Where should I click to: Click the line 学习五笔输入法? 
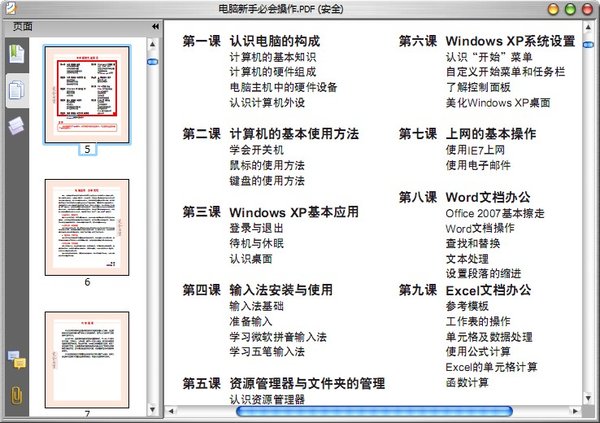[267, 351]
